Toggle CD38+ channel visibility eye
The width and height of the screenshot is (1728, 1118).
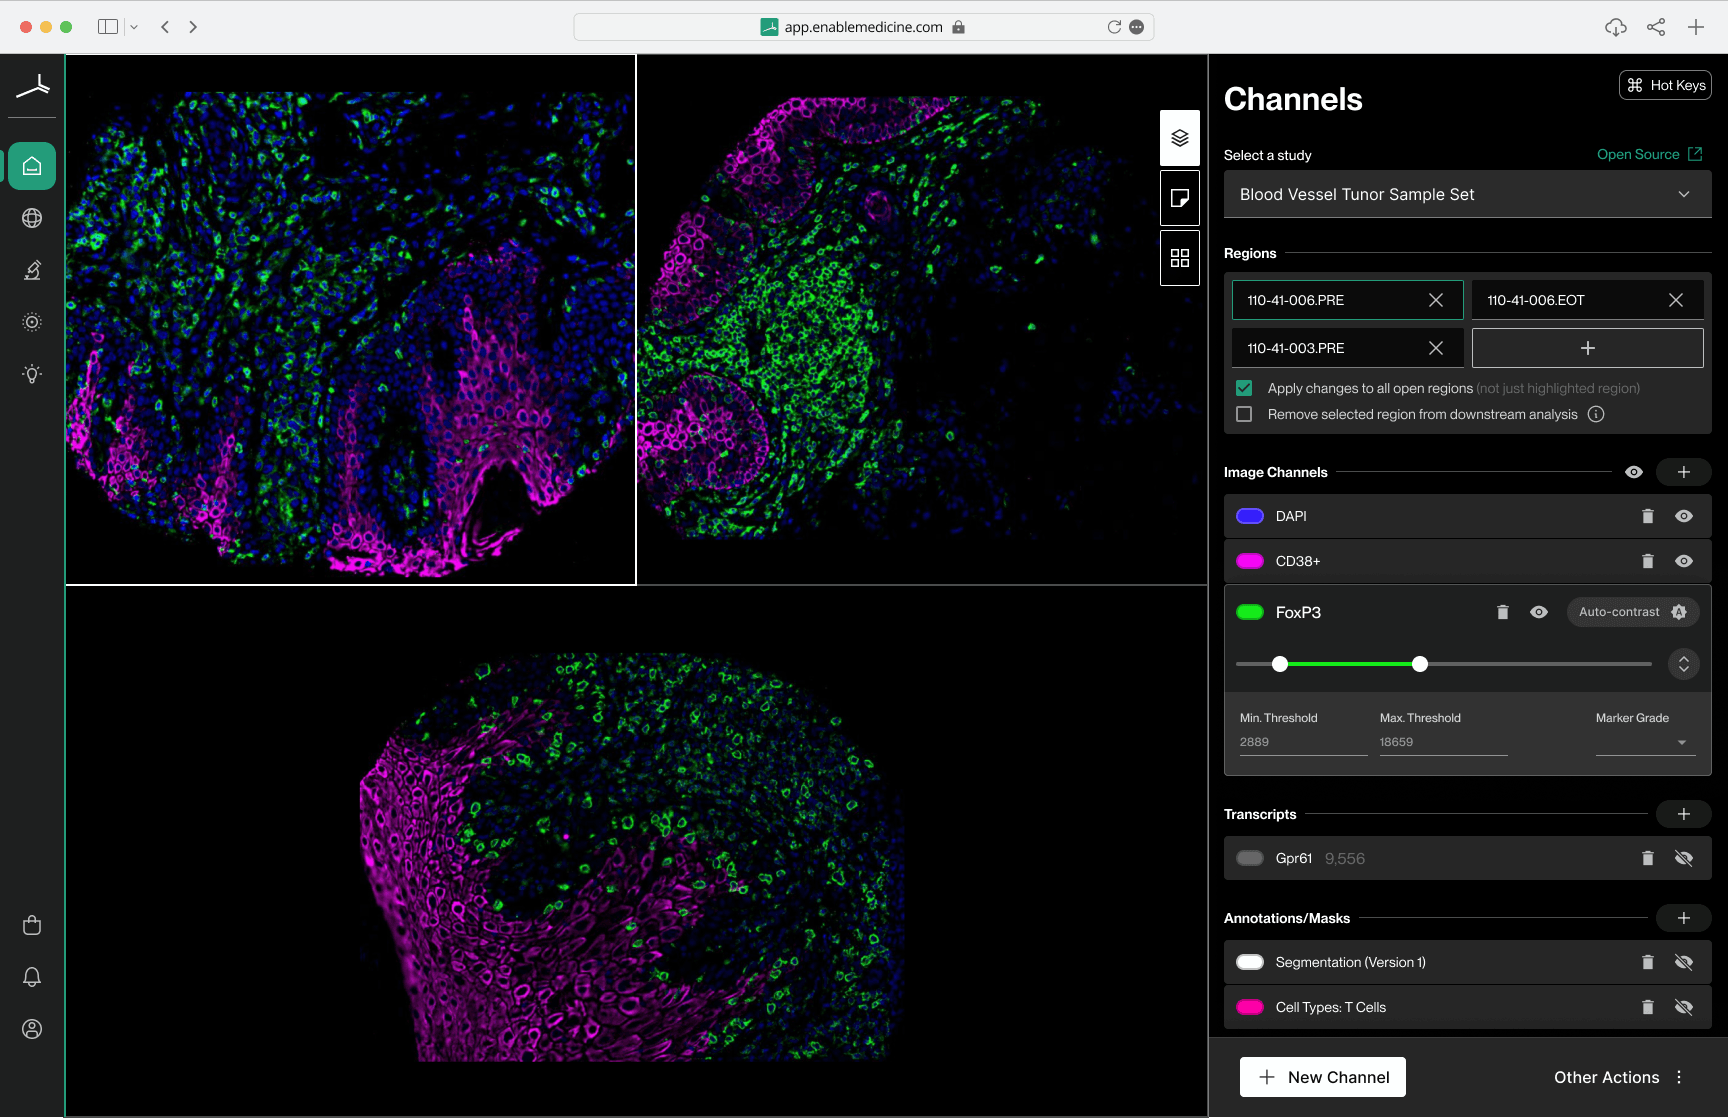click(1684, 561)
